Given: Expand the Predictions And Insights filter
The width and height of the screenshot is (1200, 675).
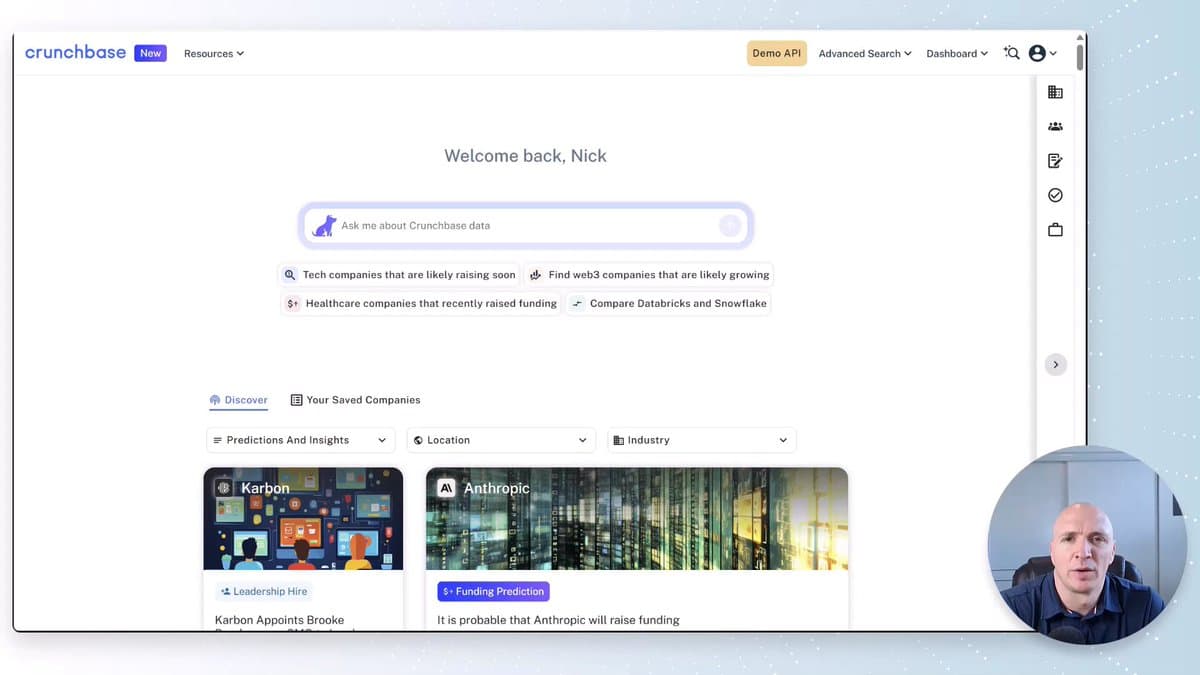Looking at the screenshot, I should pos(299,440).
